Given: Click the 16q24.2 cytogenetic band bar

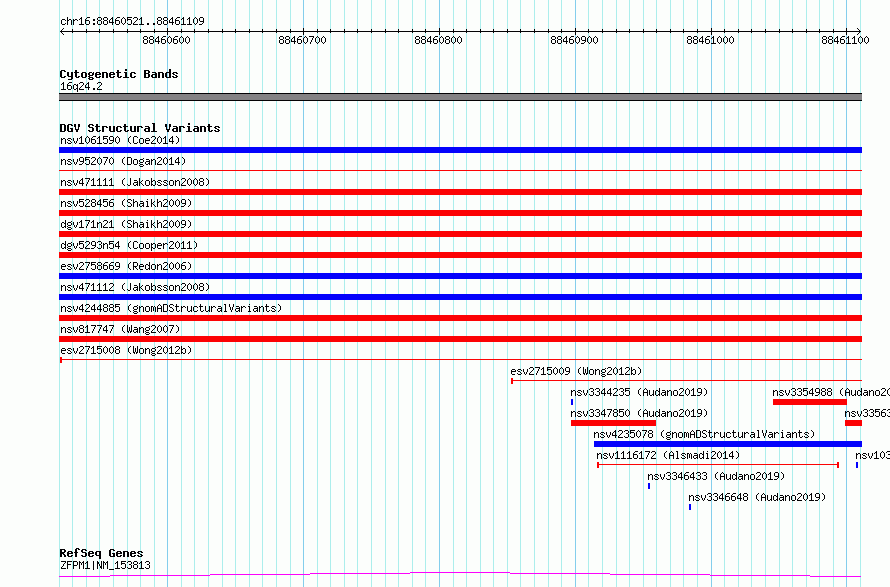Looking at the screenshot, I should [x=460, y=97].
